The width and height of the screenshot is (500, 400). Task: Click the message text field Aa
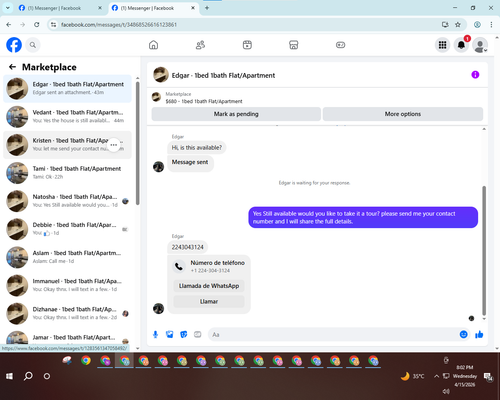(x=333, y=334)
